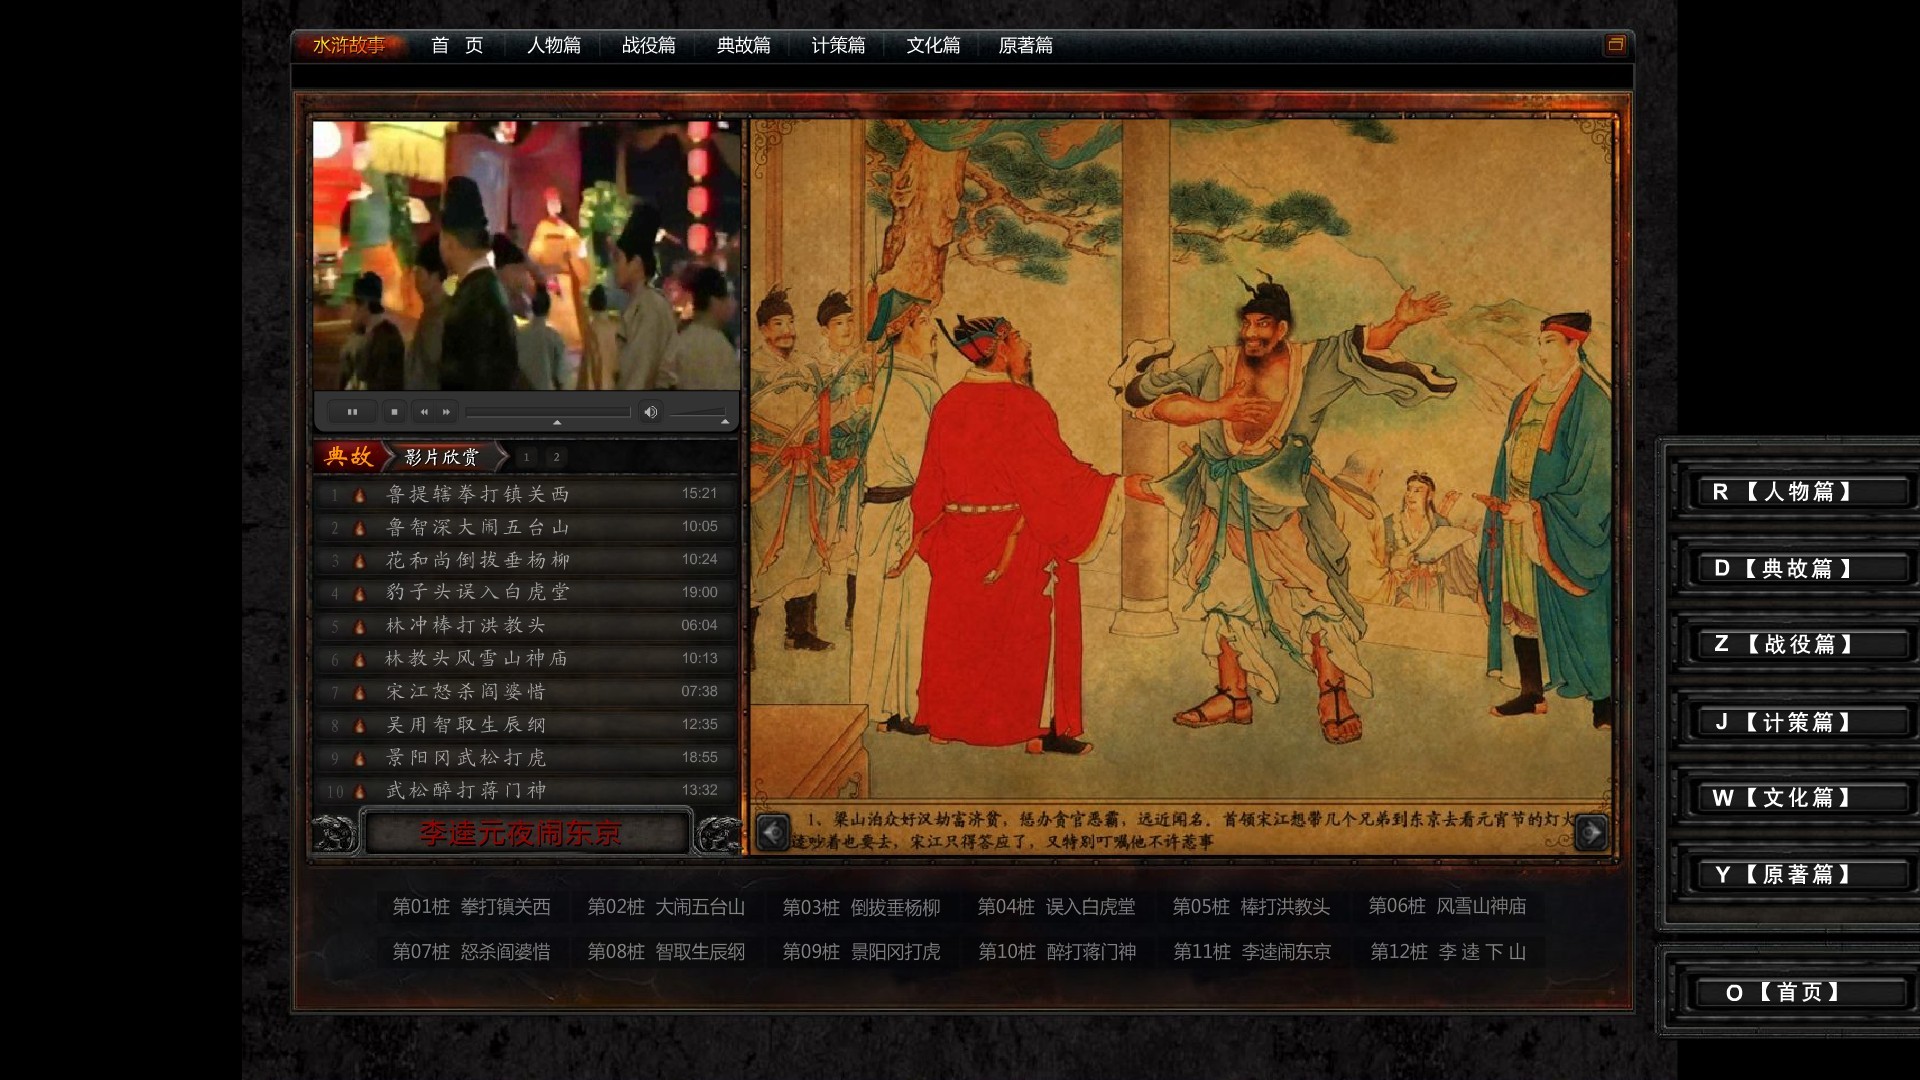Fast-forward the video clip
This screenshot has width=1920, height=1080.
[x=447, y=412]
